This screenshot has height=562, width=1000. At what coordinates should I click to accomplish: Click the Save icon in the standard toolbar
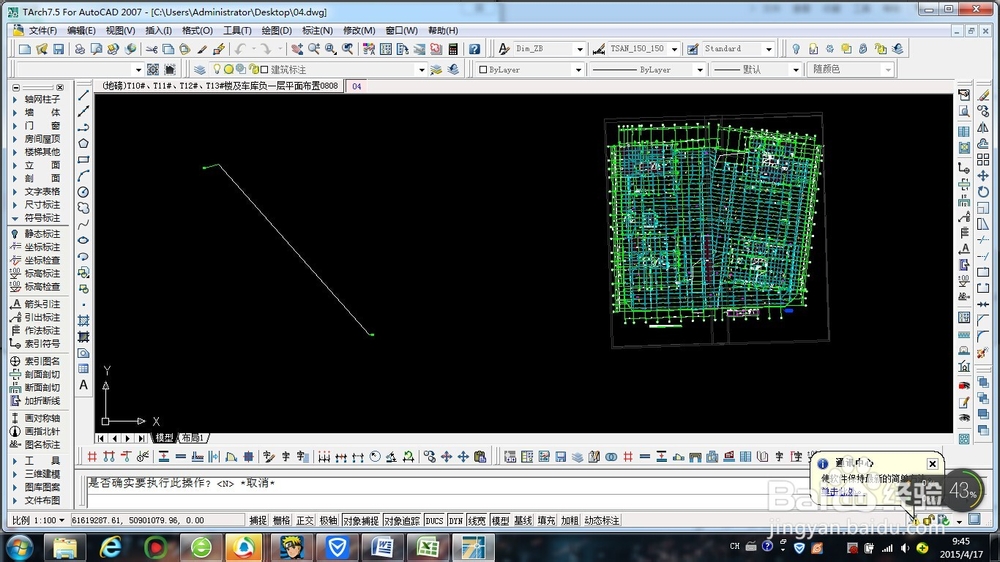click(59, 49)
